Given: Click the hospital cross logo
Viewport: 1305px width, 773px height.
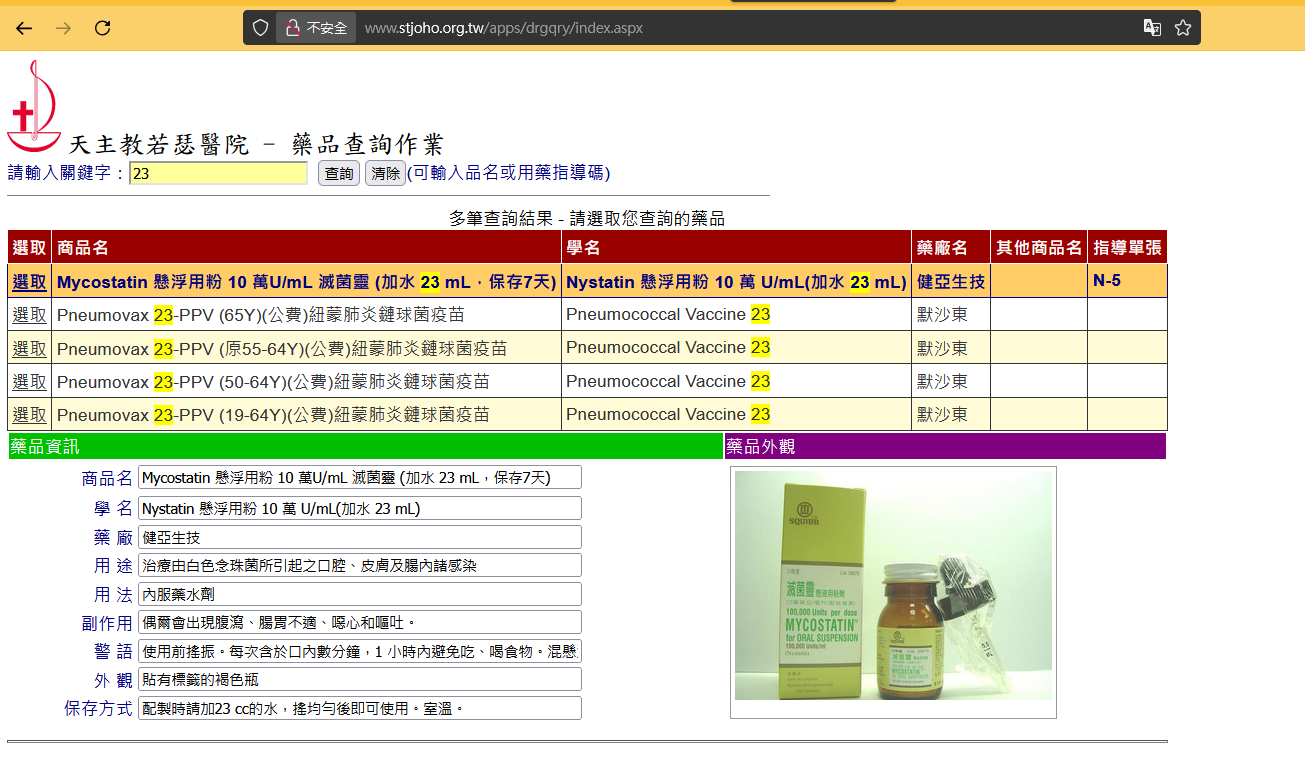Looking at the screenshot, I should point(34,105).
